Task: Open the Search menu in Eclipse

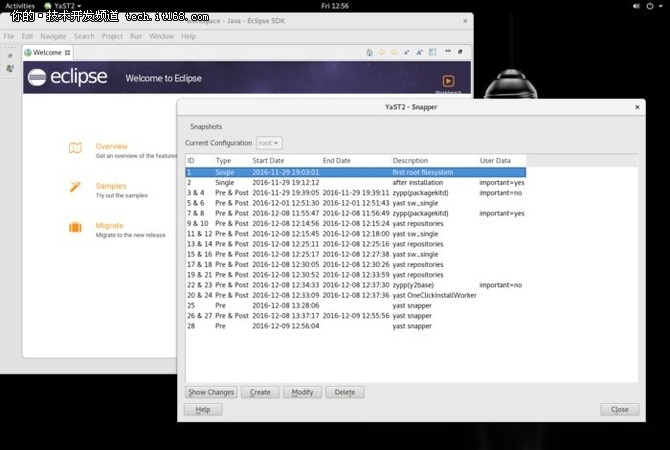Action: 84,36
